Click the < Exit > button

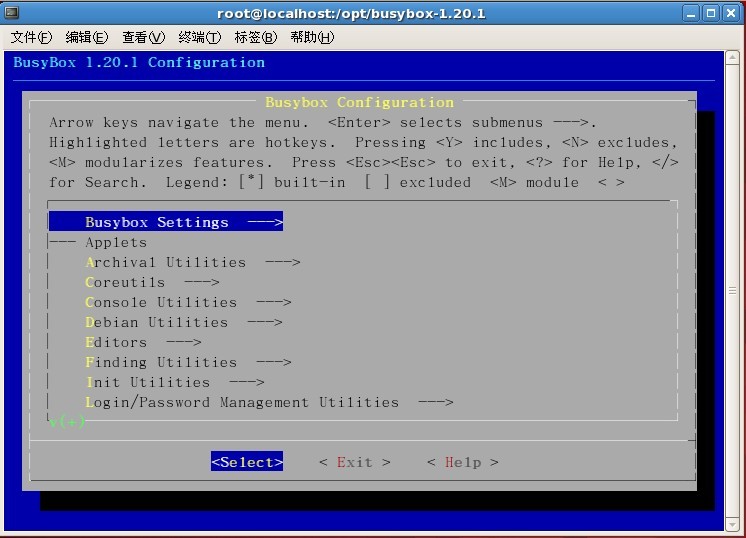pyautogui.click(x=355, y=462)
